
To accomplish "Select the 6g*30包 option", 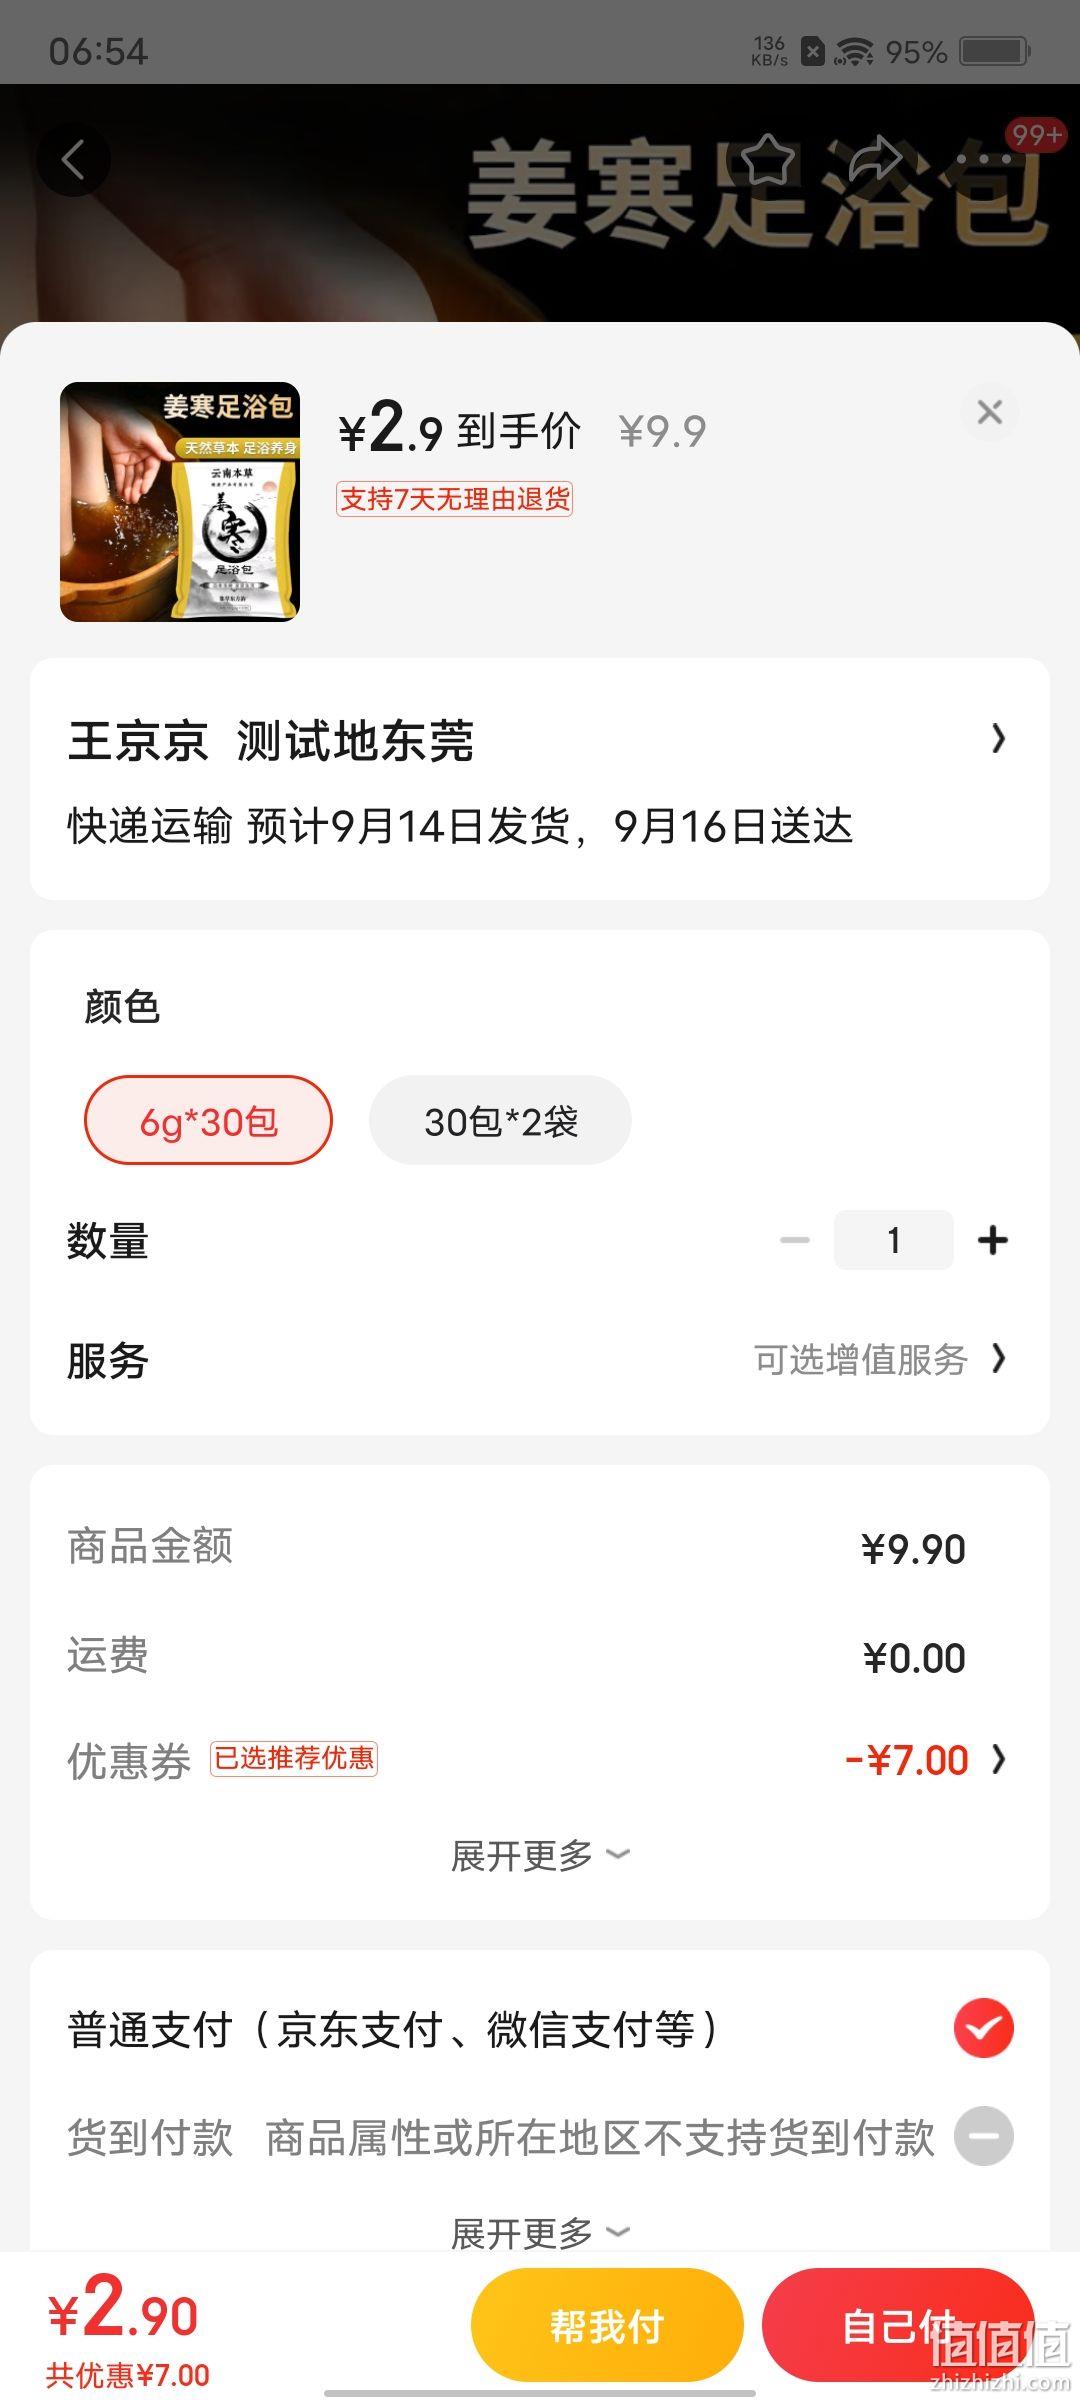I will (208, 1120).
